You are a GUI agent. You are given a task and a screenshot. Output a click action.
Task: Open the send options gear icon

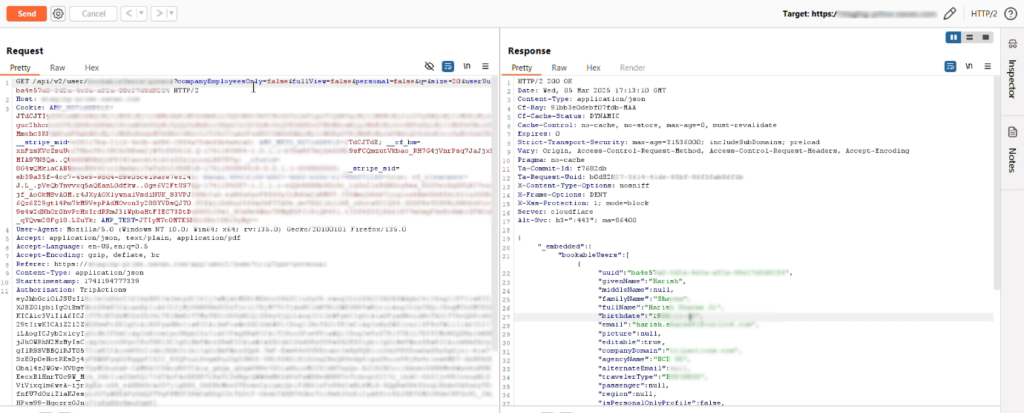[58, 14]
